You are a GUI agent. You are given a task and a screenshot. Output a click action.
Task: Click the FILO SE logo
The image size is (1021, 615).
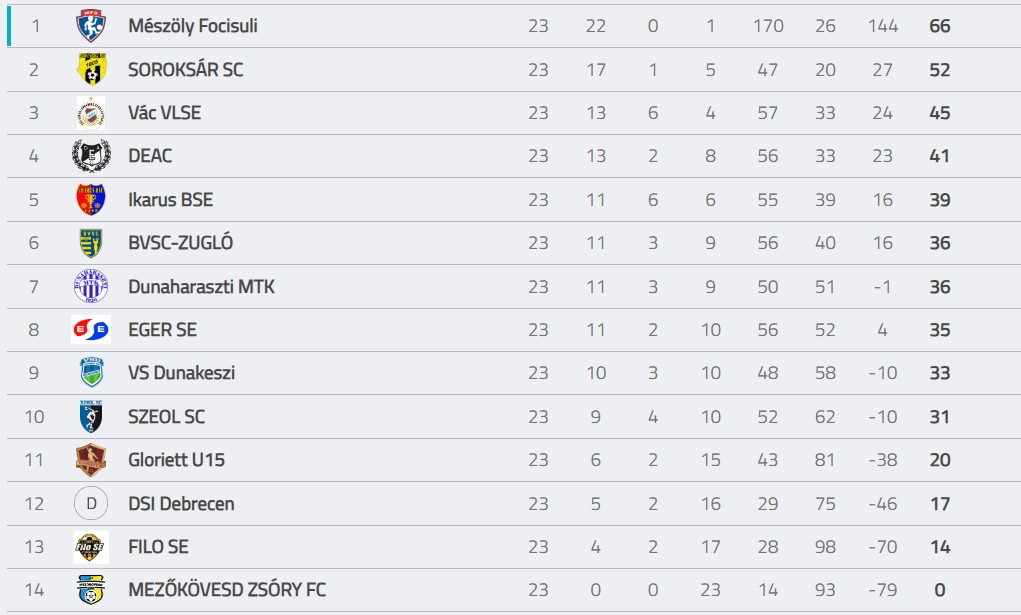click(91, 547)
